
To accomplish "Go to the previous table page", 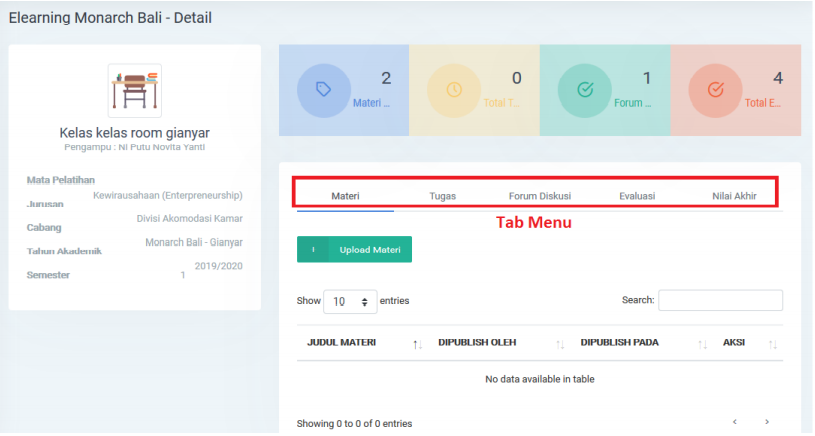I will point(735,422).
